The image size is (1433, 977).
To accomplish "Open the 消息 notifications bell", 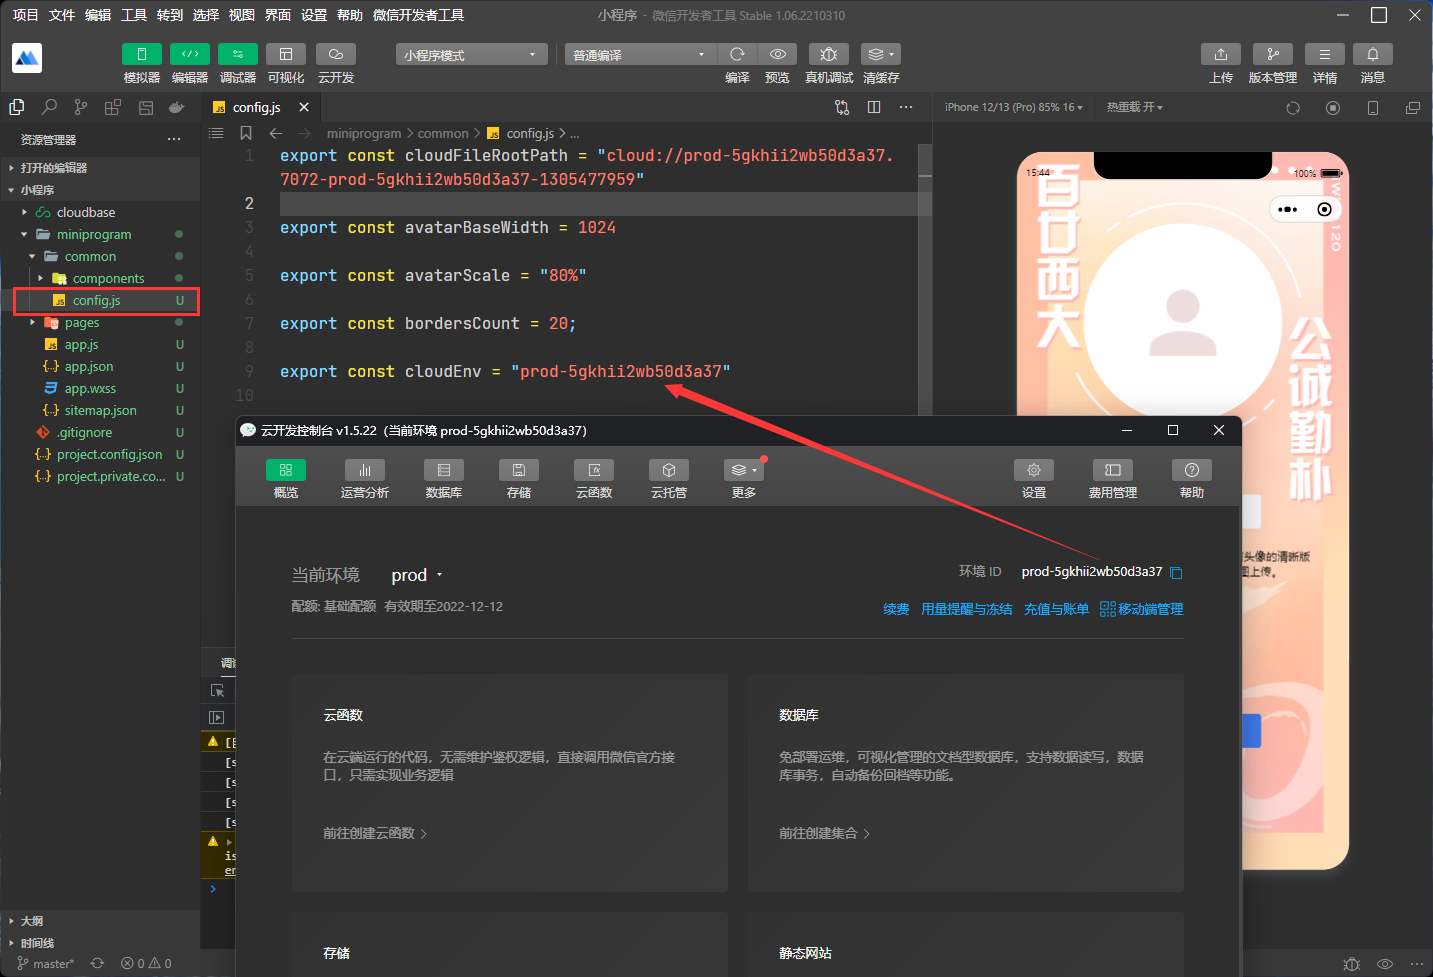I will (1373, 54).
